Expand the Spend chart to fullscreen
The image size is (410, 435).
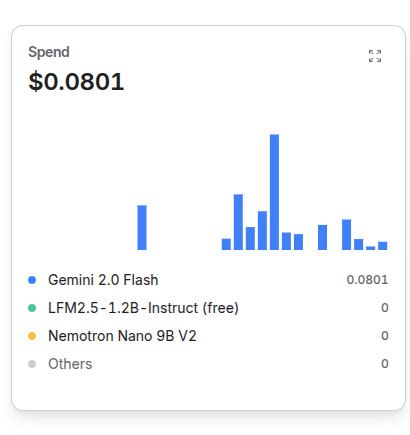(375, 56)
